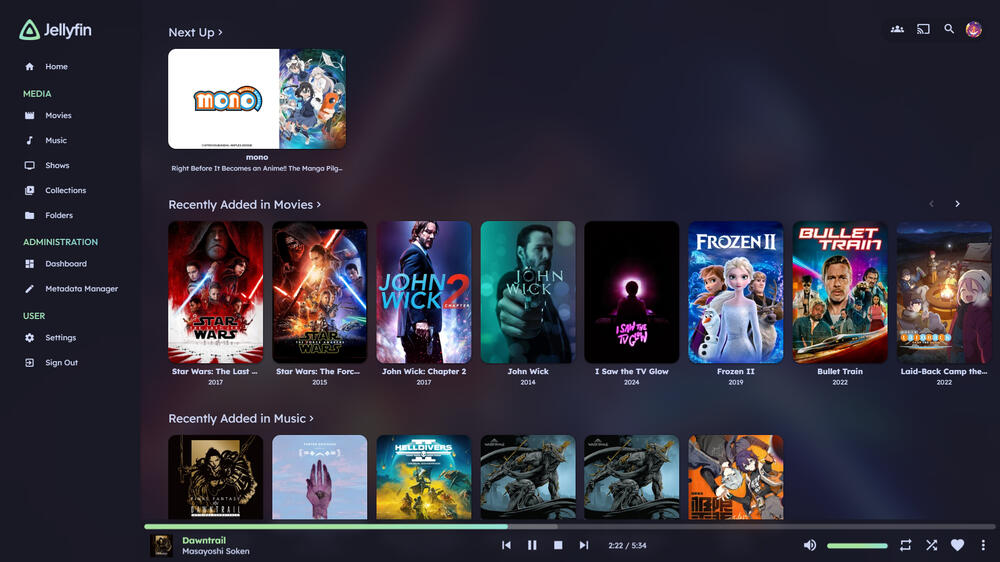Open SyncPlay group icon in header
The width and height of the screenshot is (1000, 562).
pos(897,29)
